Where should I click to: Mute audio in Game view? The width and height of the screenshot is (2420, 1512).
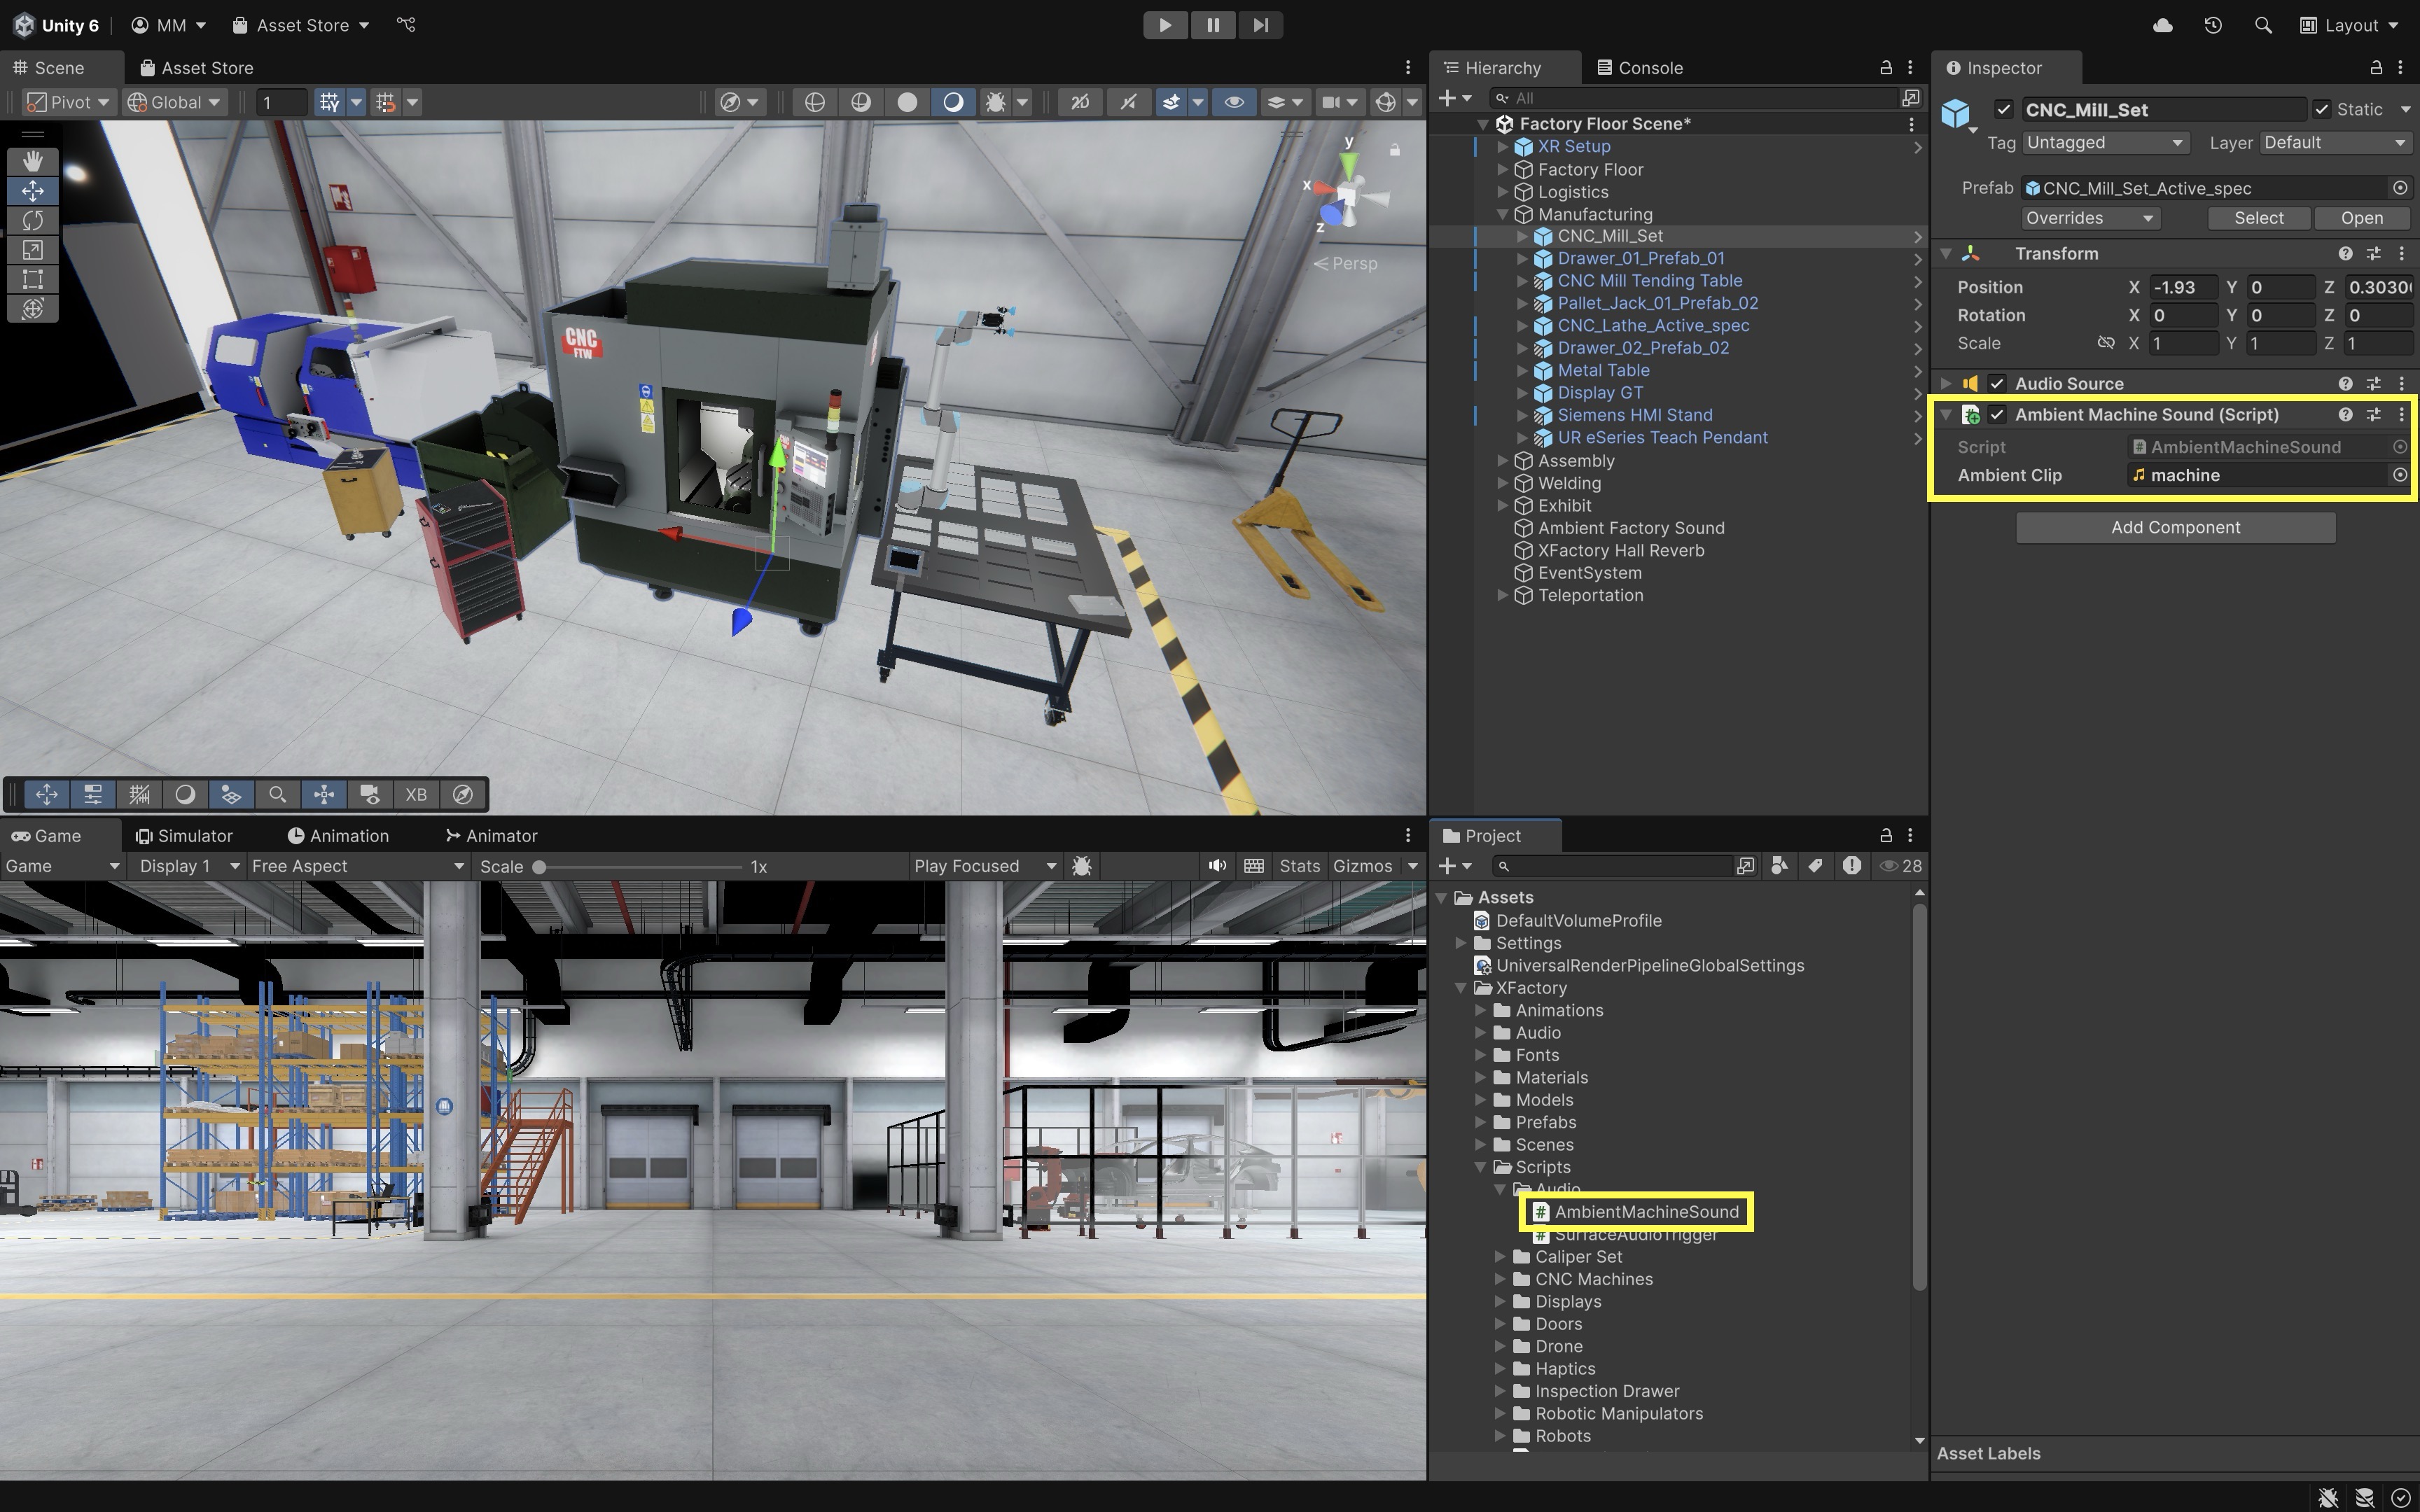pyautogui.click(x=1216, y=866)
